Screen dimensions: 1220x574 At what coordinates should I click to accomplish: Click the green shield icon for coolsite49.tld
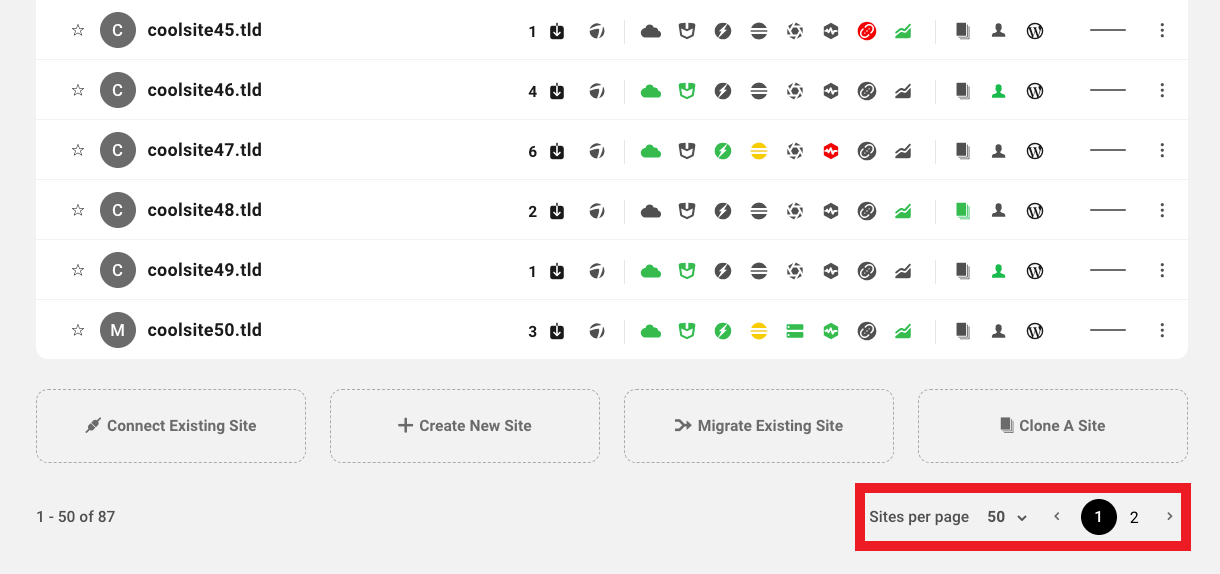coord(687,271)
